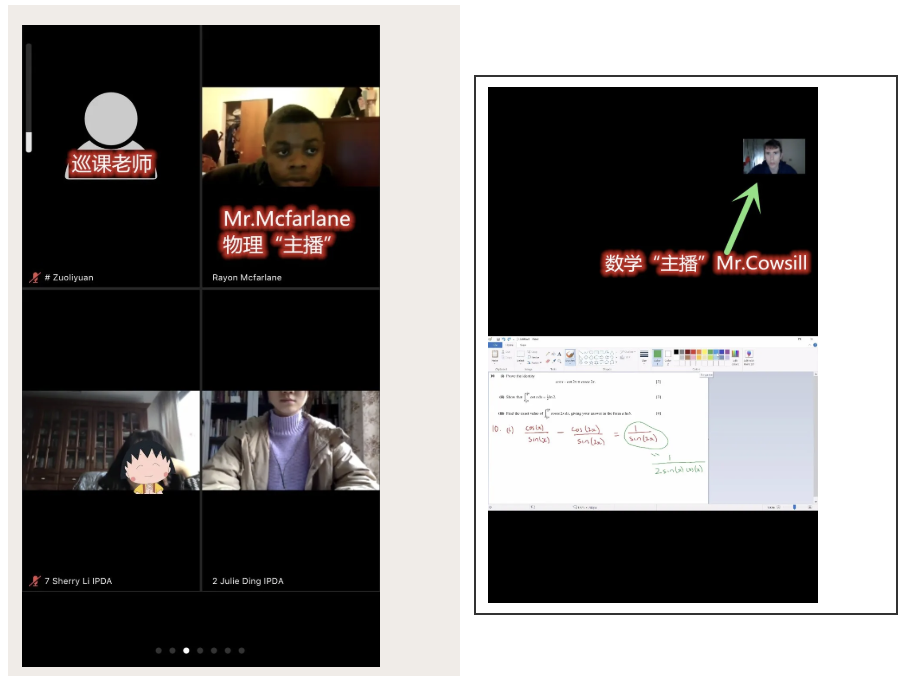Pick the black color from palette

pos(678,351)
